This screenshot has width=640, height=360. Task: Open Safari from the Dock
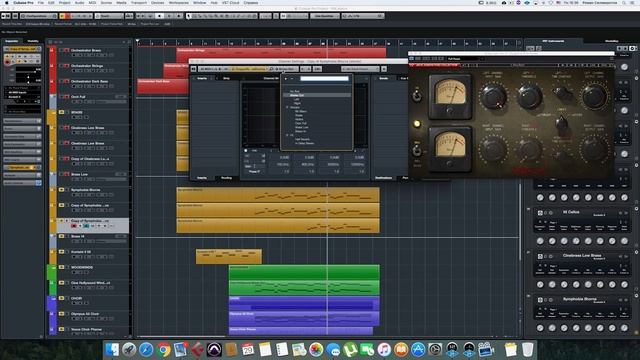[x=146, y=349]
